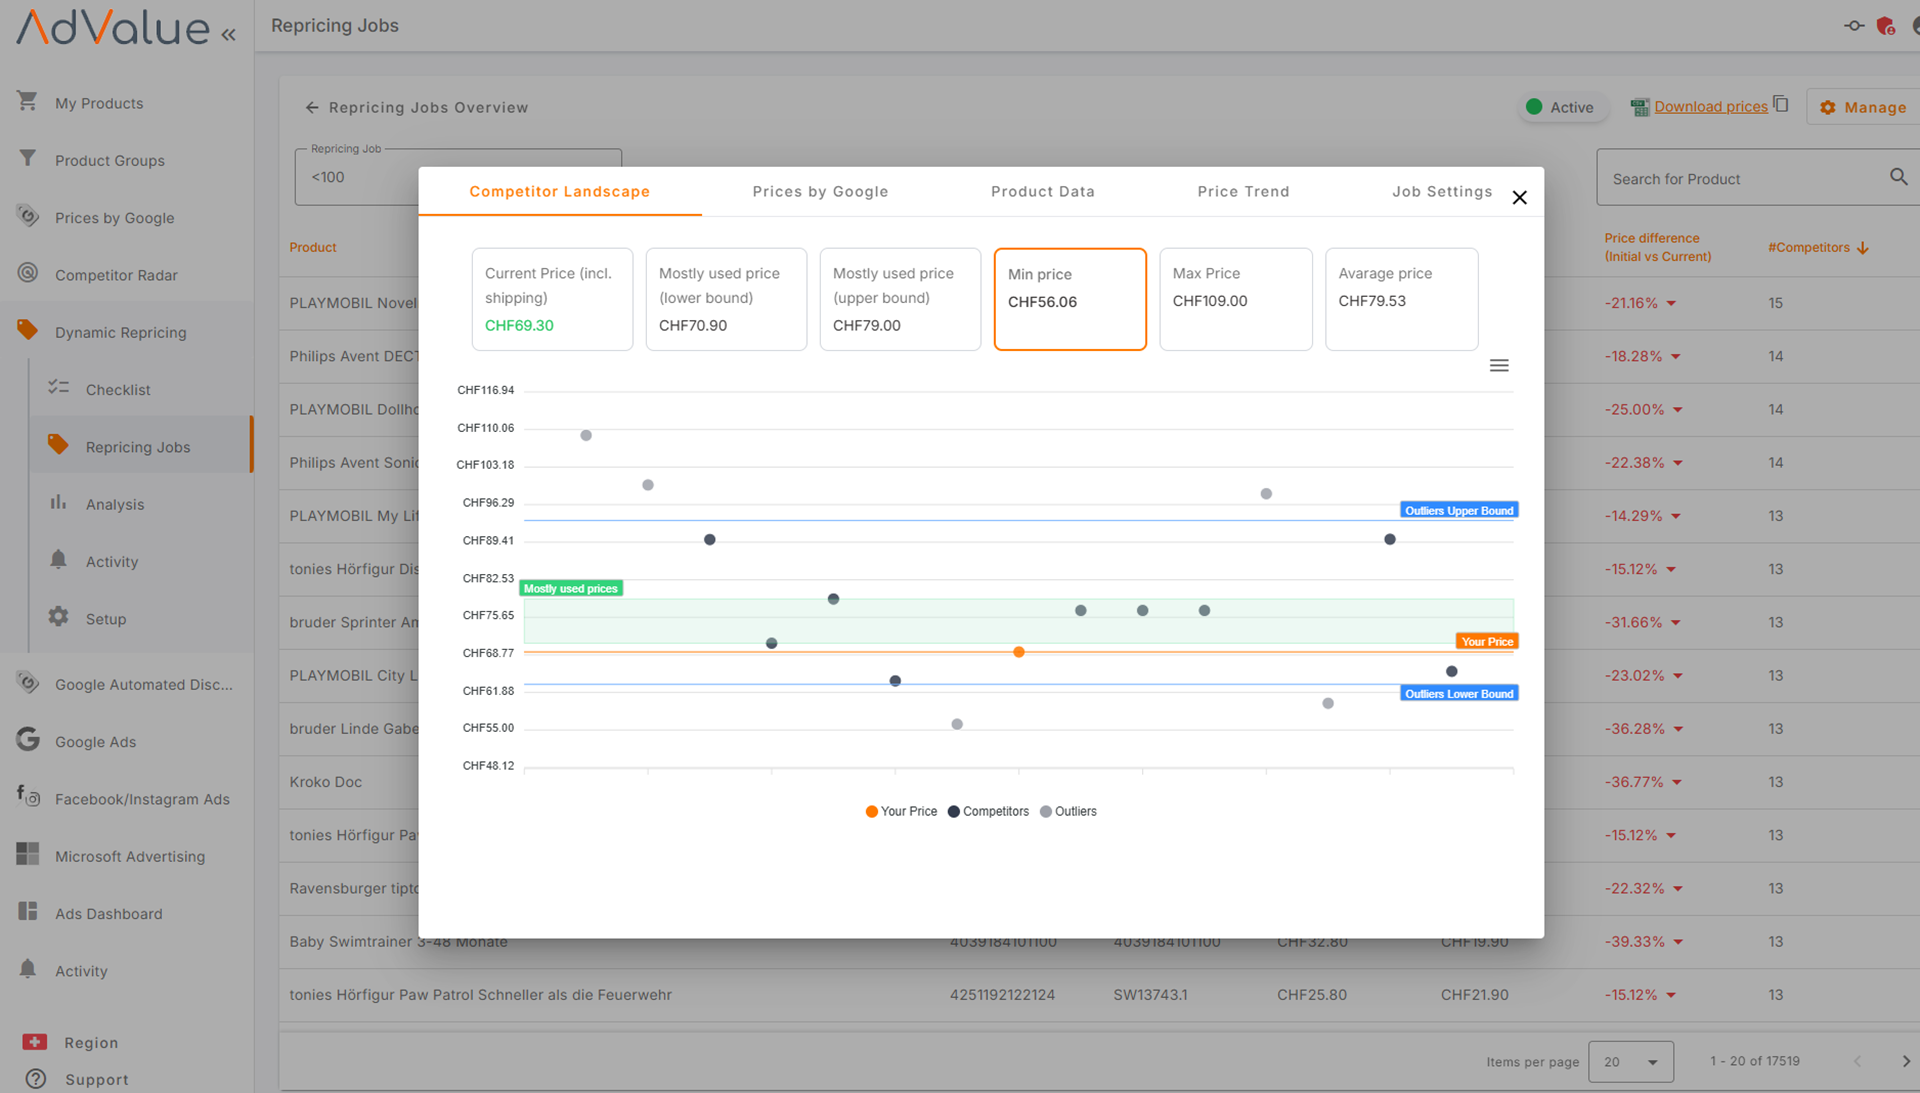Sort by Price difference column
The height and width of the screenshot is (1093, 1920).
(1657, 247)
